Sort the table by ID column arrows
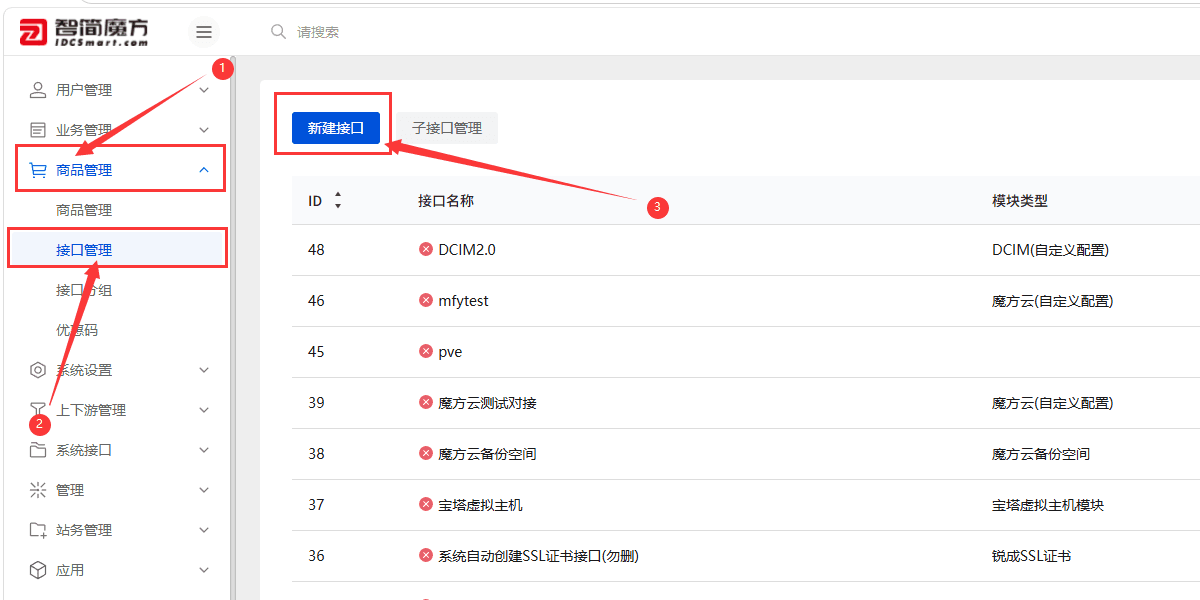1200x600 pixels. click(338, 200)
